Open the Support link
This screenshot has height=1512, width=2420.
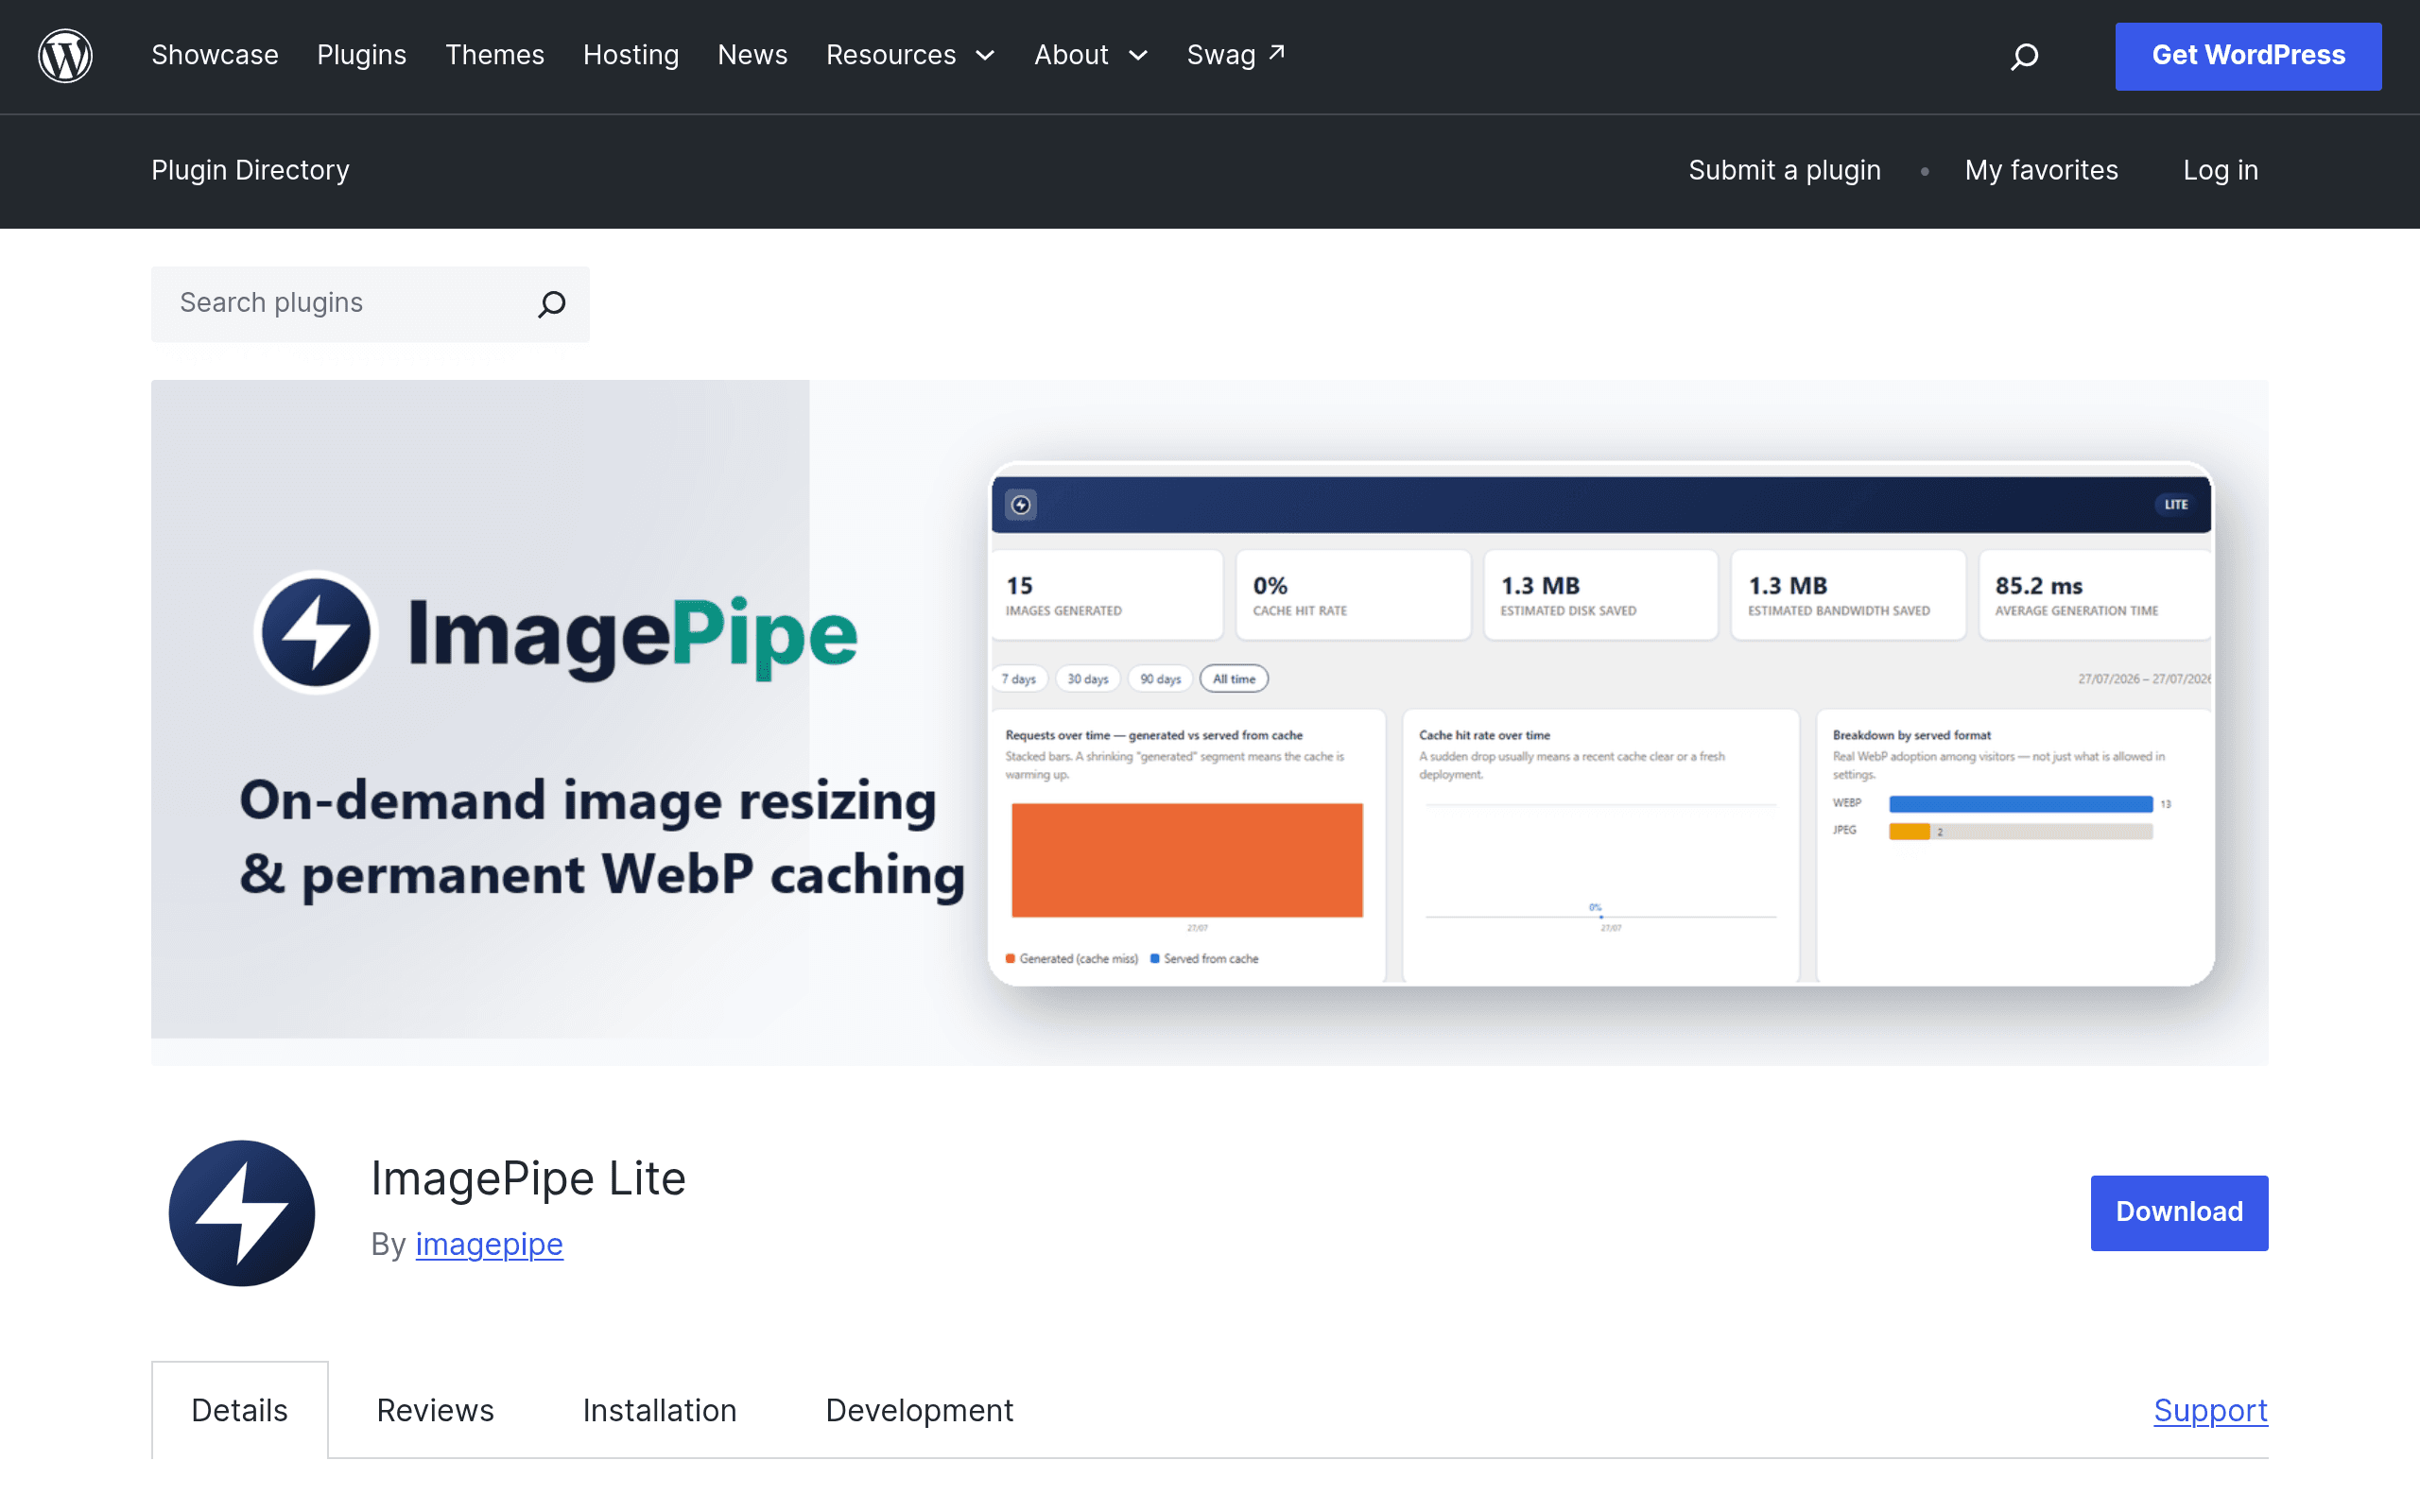tap(2211, 1410)
